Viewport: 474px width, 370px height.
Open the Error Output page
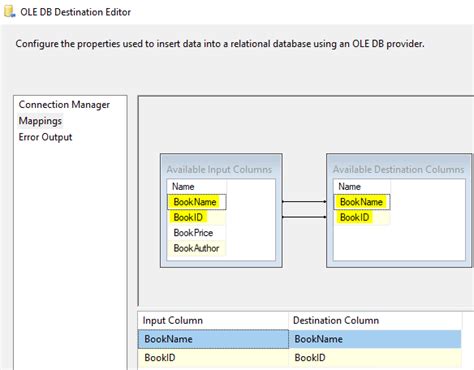[45, 137]
